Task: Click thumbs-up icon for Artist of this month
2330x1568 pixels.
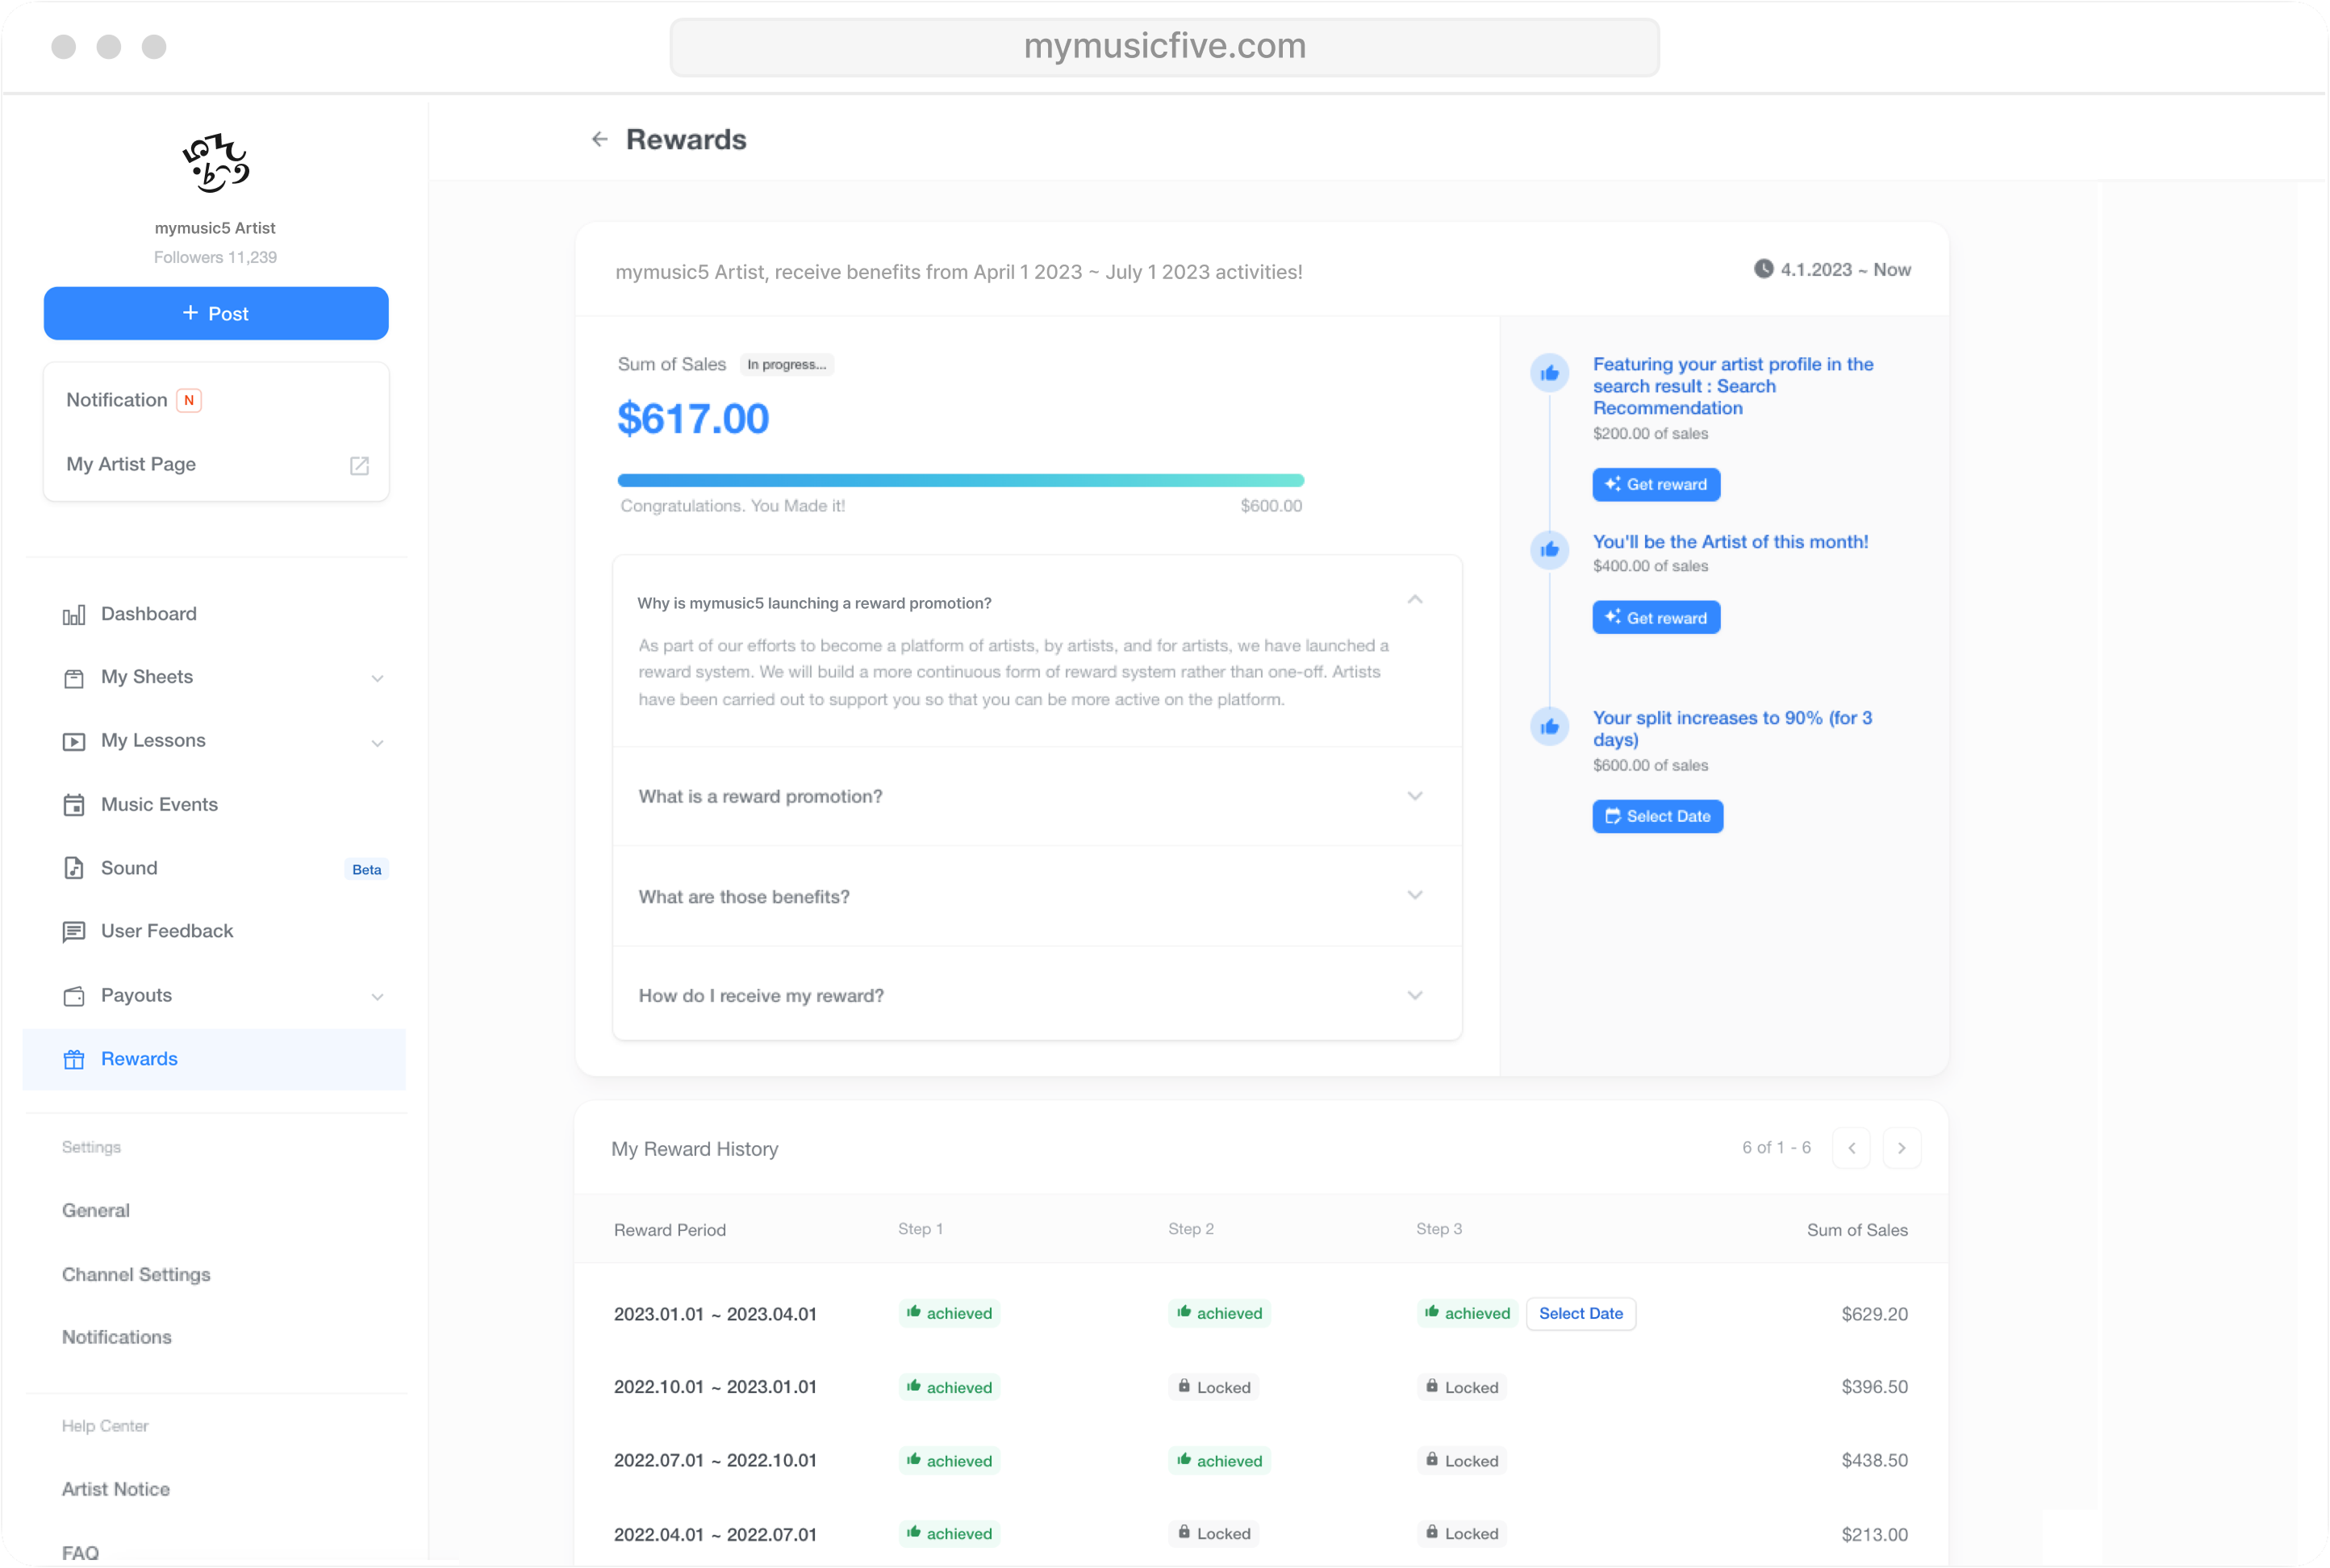Action: [x=1549, y=549]
